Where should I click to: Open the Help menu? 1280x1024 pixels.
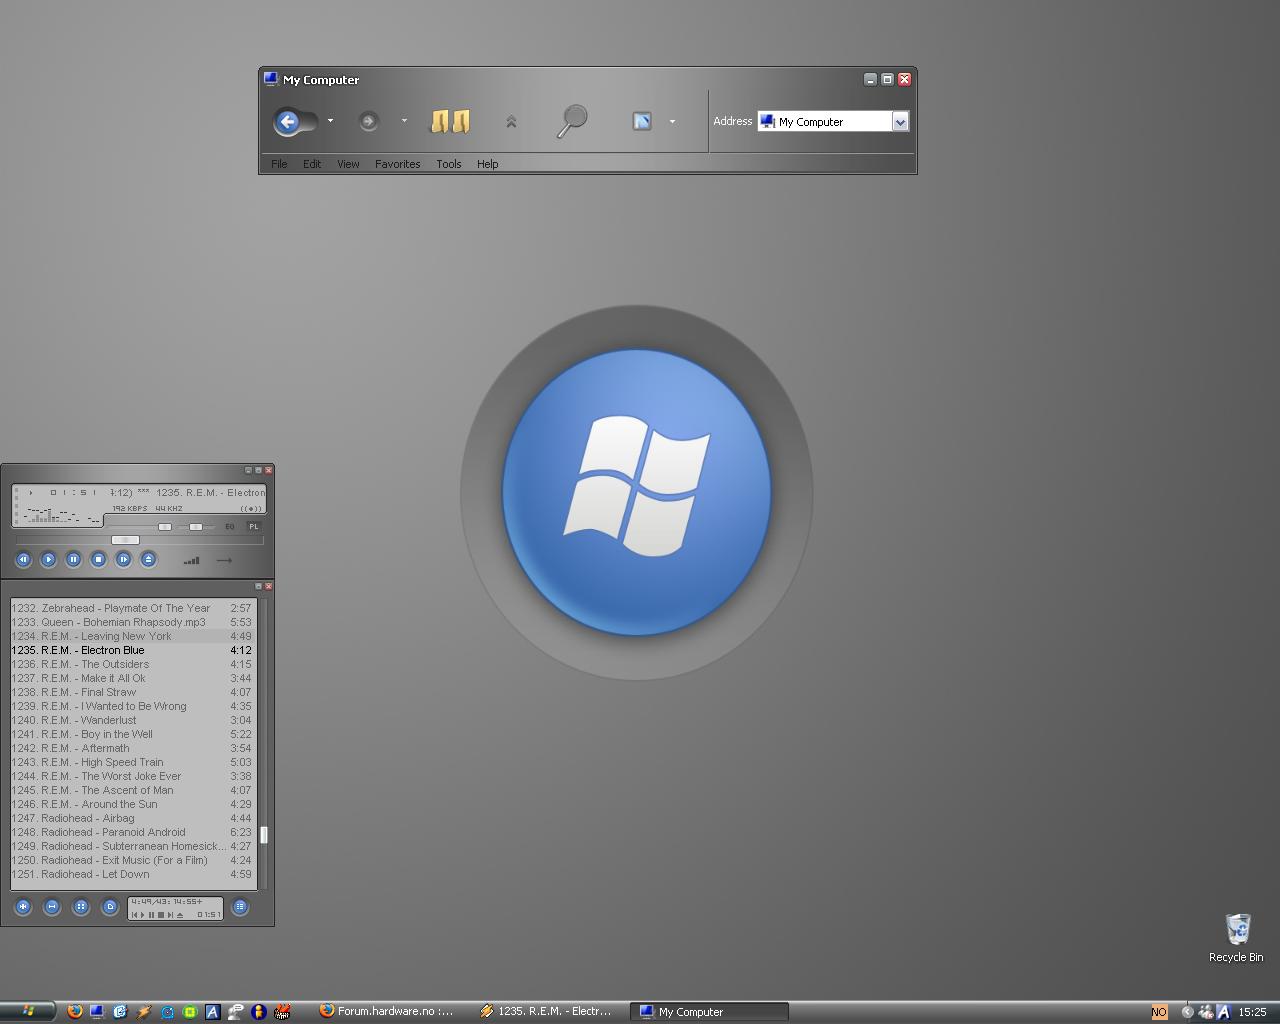(x=487, y=164)
